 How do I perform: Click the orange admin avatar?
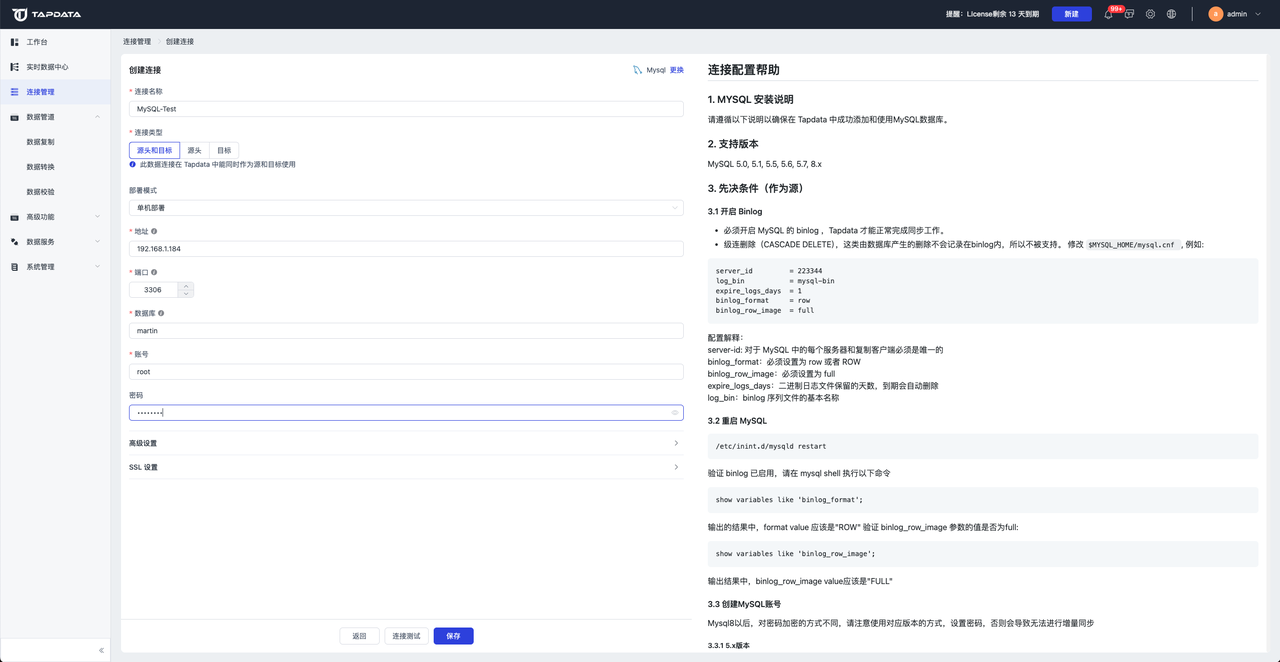click(x=1215, y=14)
